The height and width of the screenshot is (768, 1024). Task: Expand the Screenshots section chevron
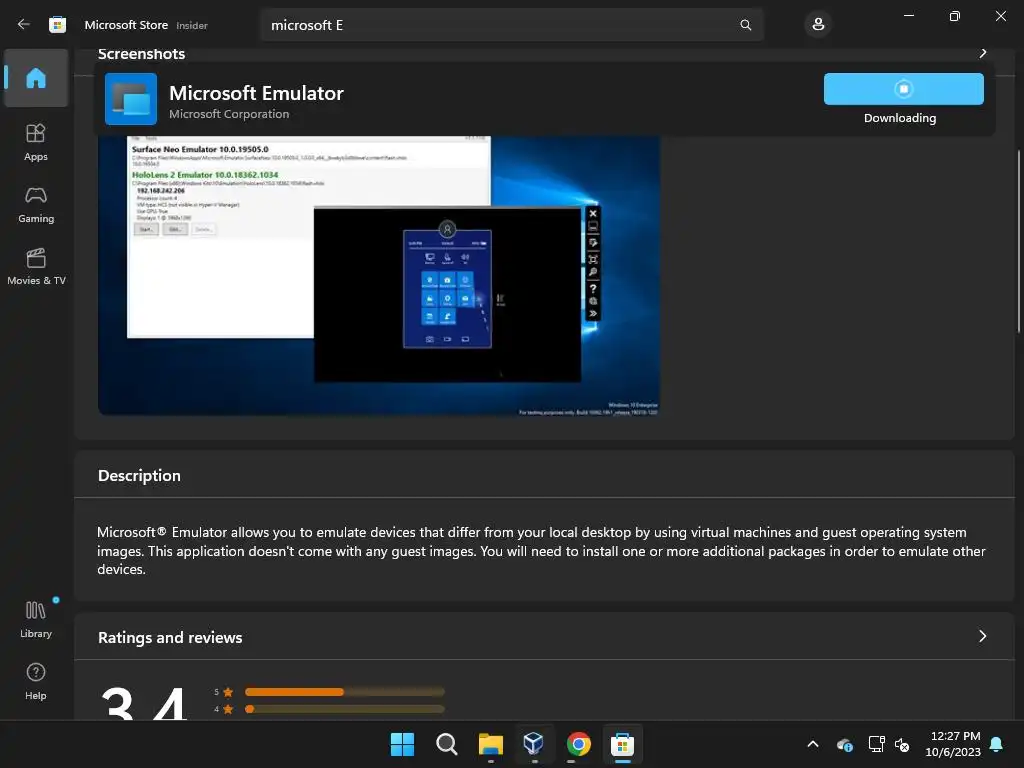pos(983,53)
